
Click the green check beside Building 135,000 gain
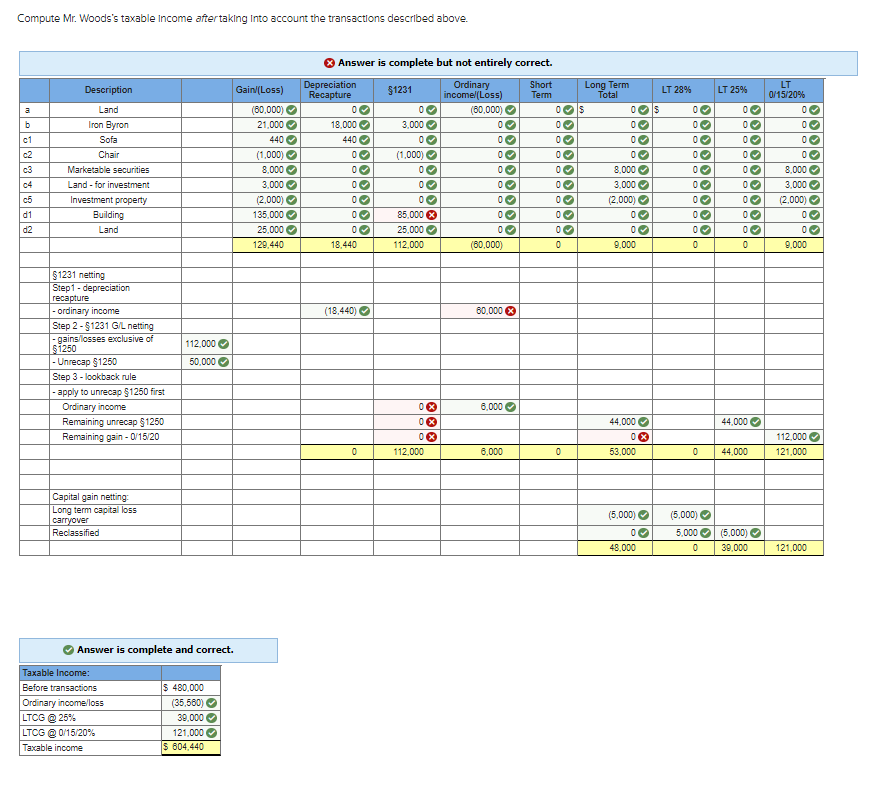coord(291,215)
